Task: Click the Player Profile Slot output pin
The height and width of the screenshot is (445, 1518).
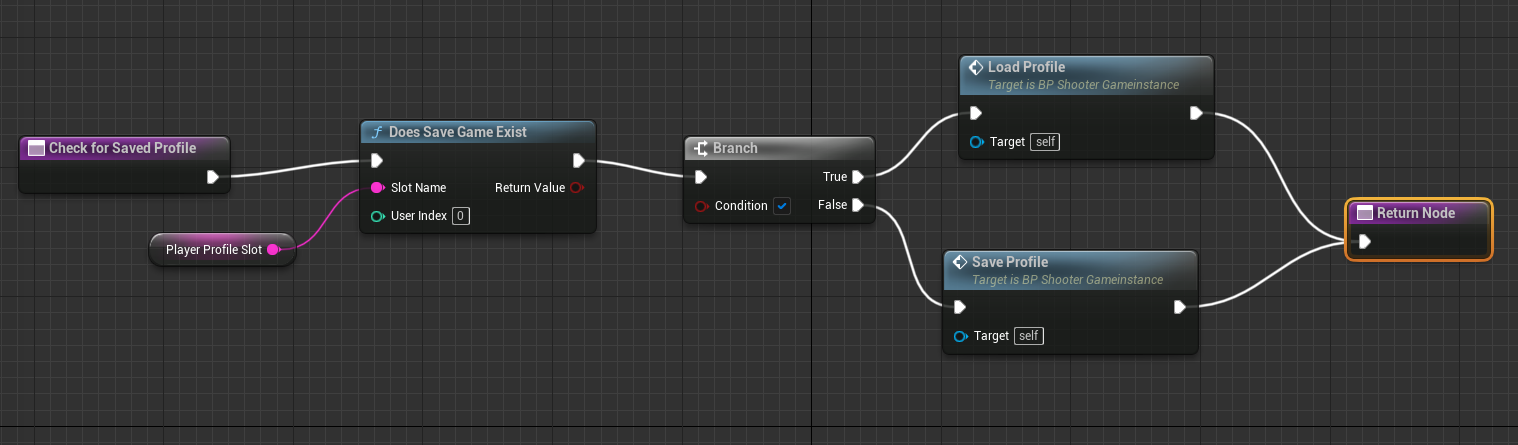Action: [x=274, y=249]
